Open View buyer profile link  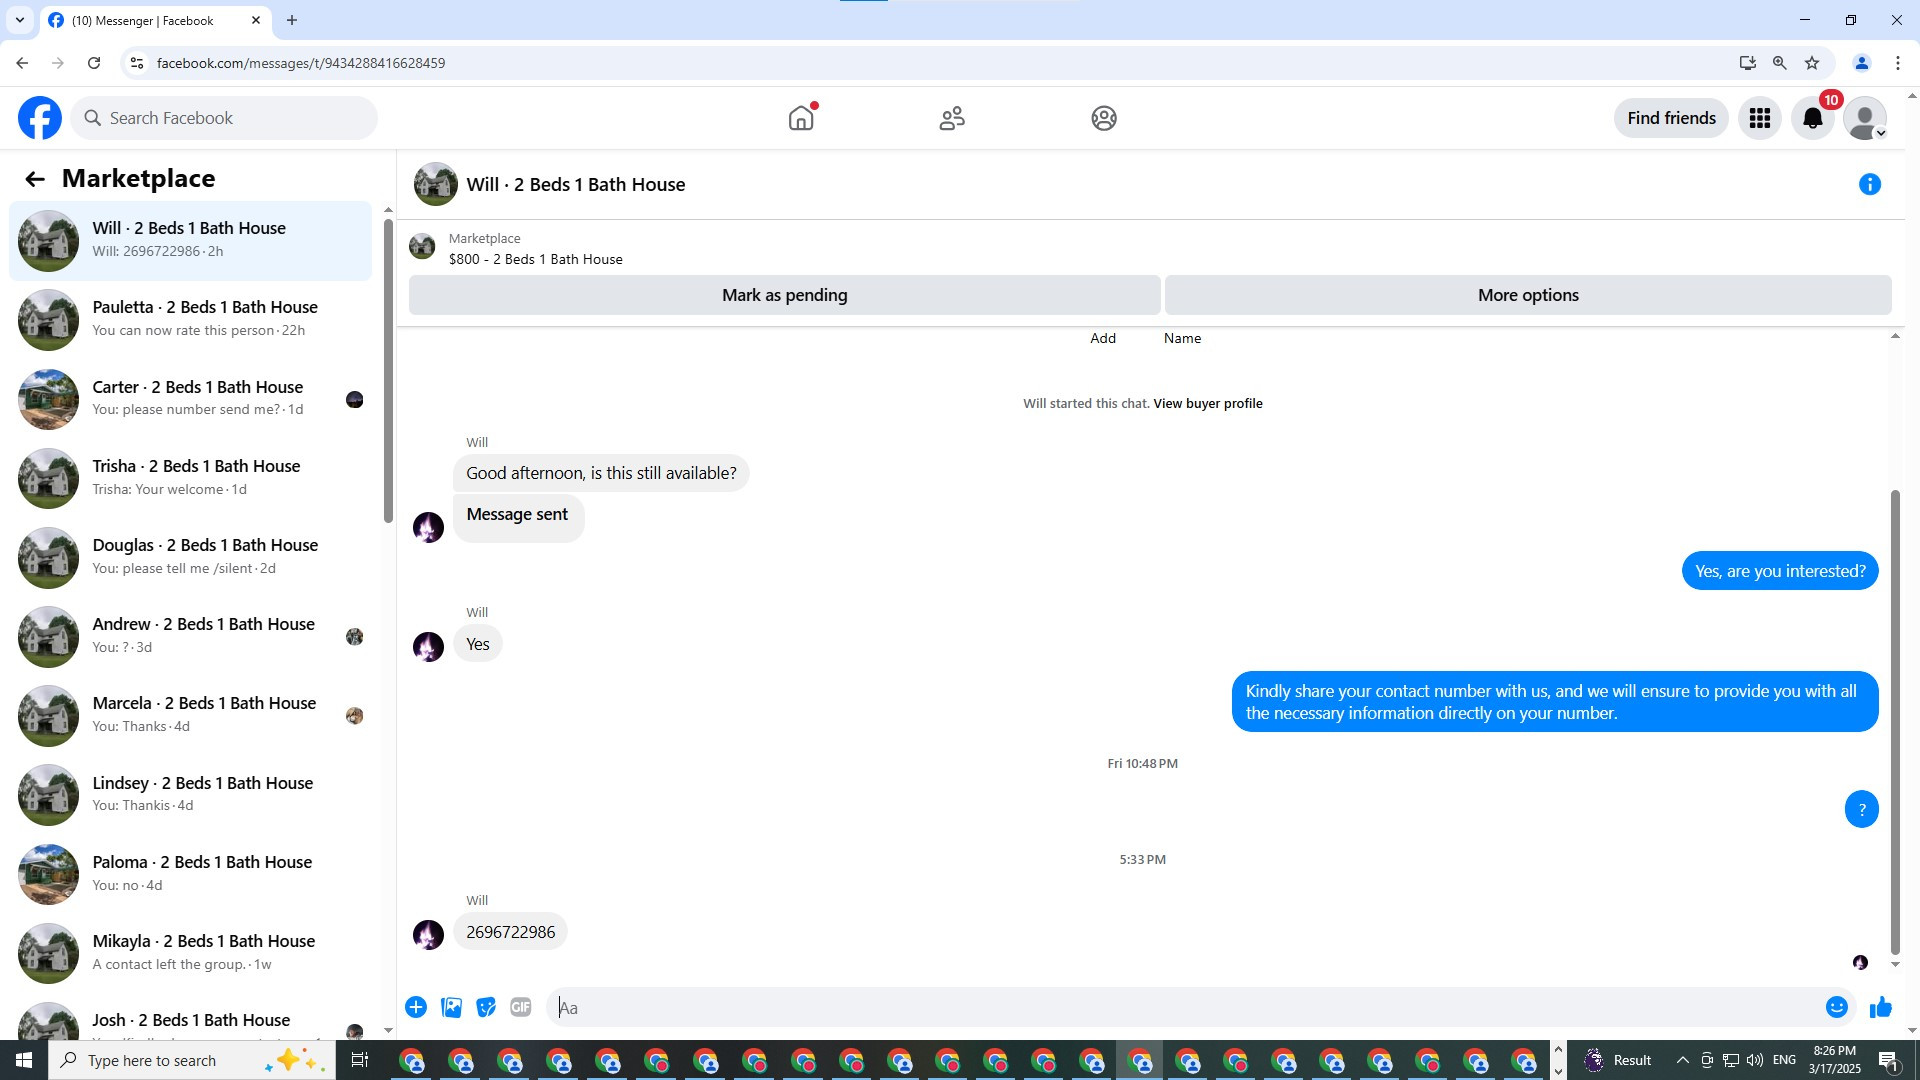tap(1208, 403)
